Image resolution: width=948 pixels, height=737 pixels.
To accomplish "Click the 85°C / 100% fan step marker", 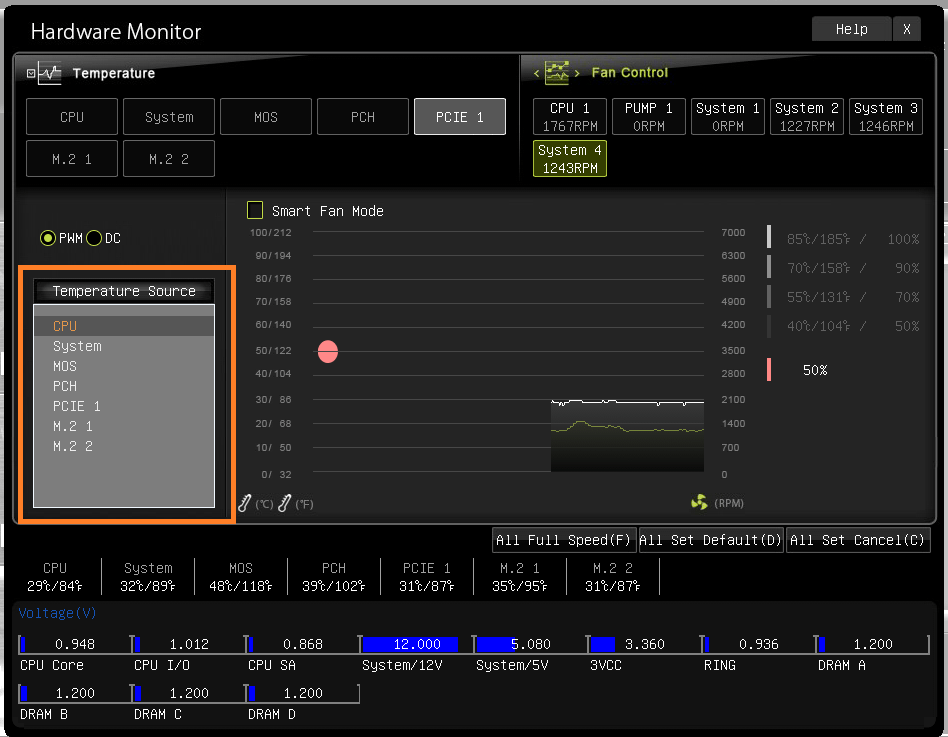I will pos(769,236).
